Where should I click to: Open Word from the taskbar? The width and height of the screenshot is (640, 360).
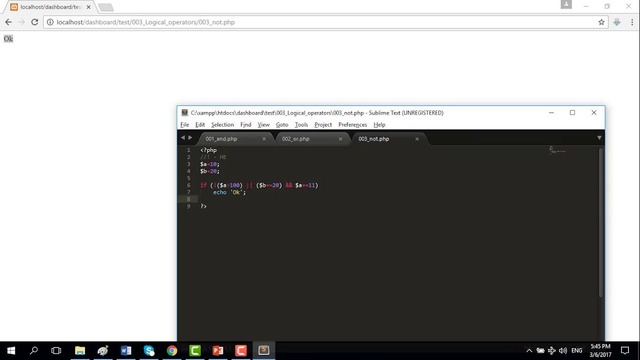pos(126,350)
